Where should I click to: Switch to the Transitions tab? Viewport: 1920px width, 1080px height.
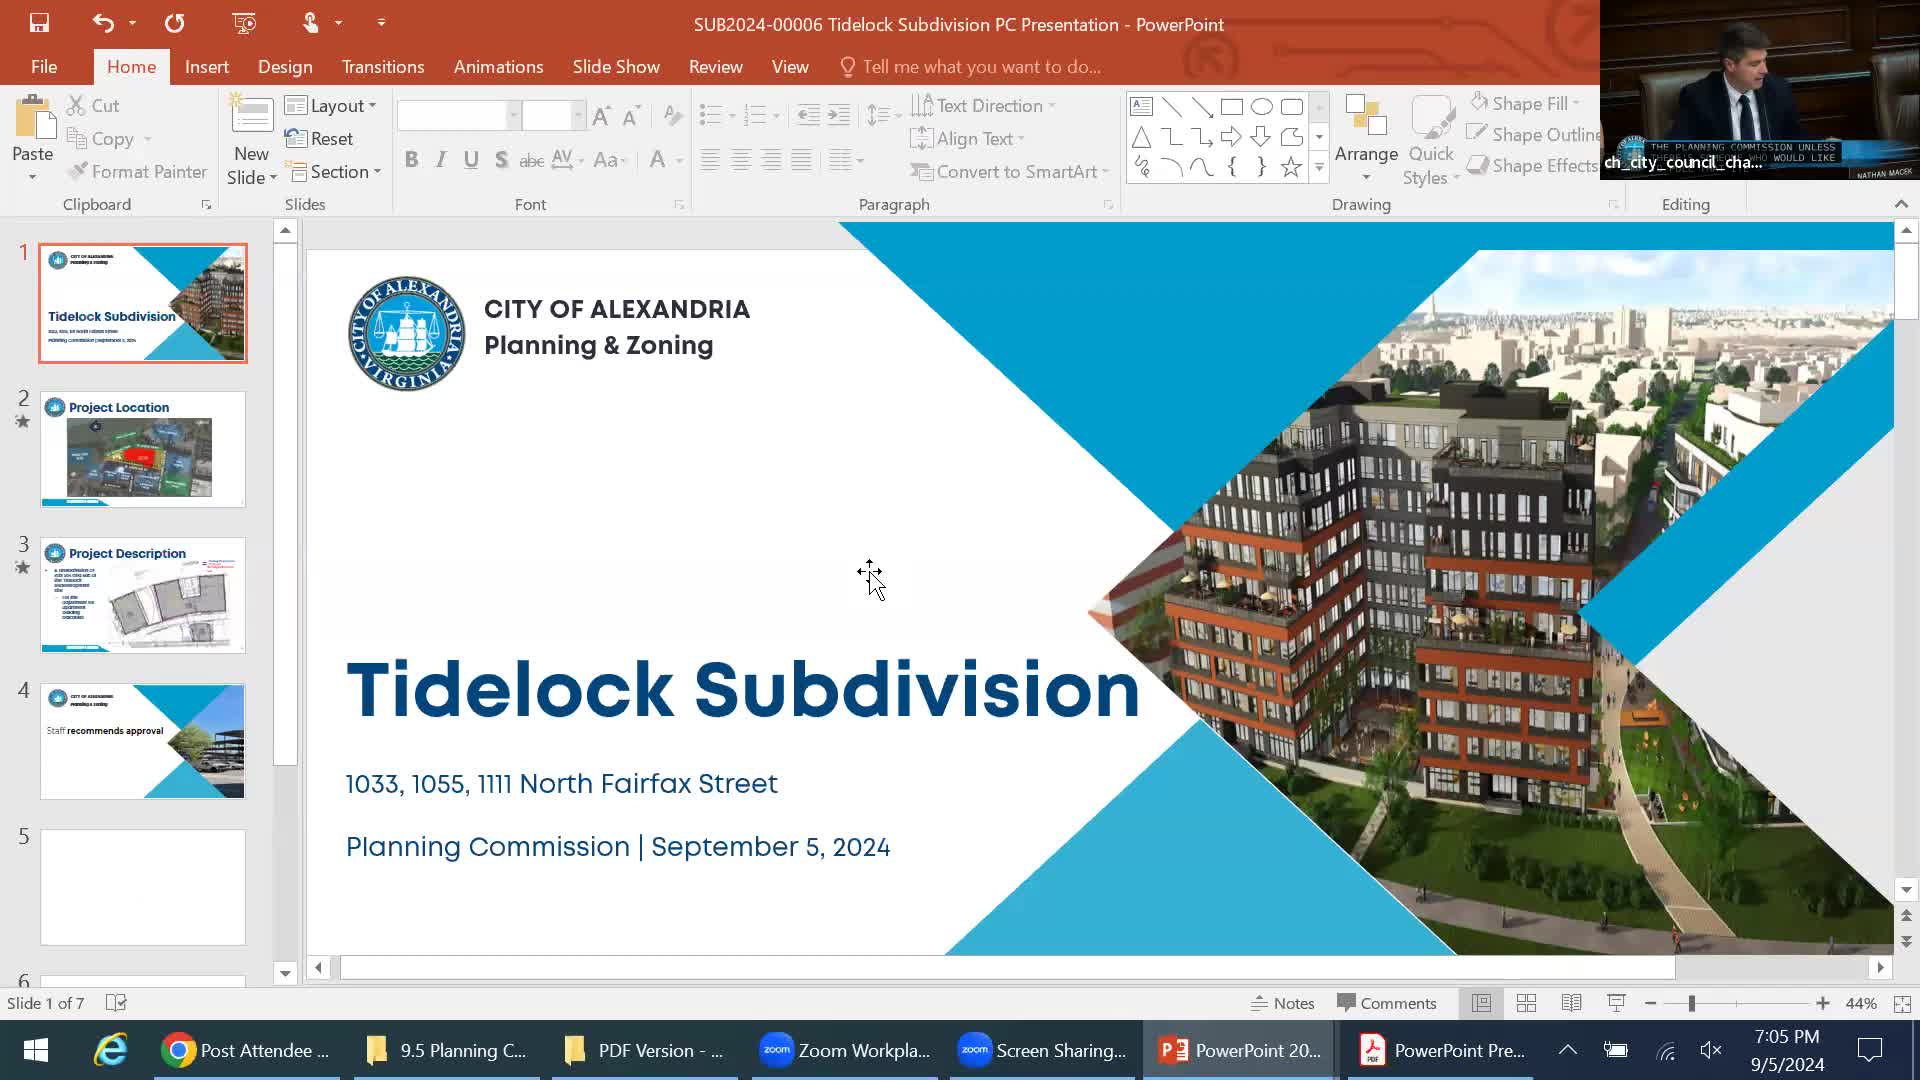pyautogui.click(x=382, y=66)
